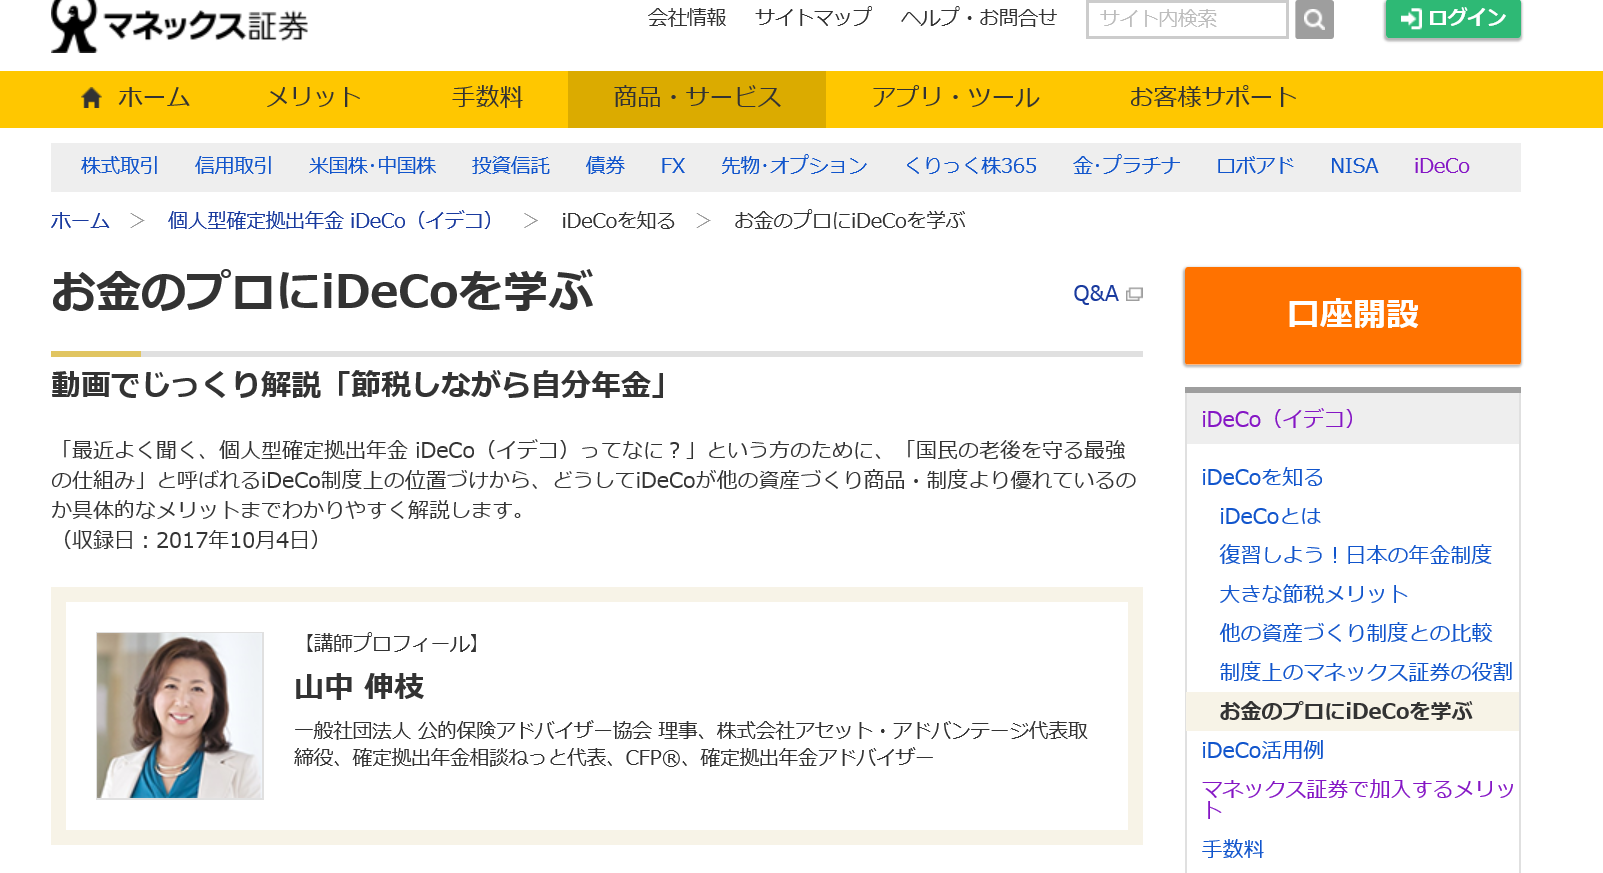Open 他の資産づくり制度との比較 link
This screenshot has width=1603, height=873.
1355,633
